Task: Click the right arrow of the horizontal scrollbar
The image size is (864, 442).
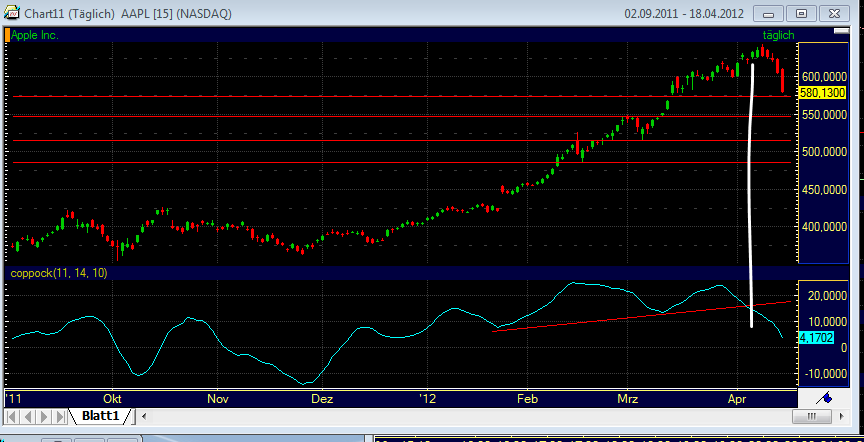Action: pos(842,416)
